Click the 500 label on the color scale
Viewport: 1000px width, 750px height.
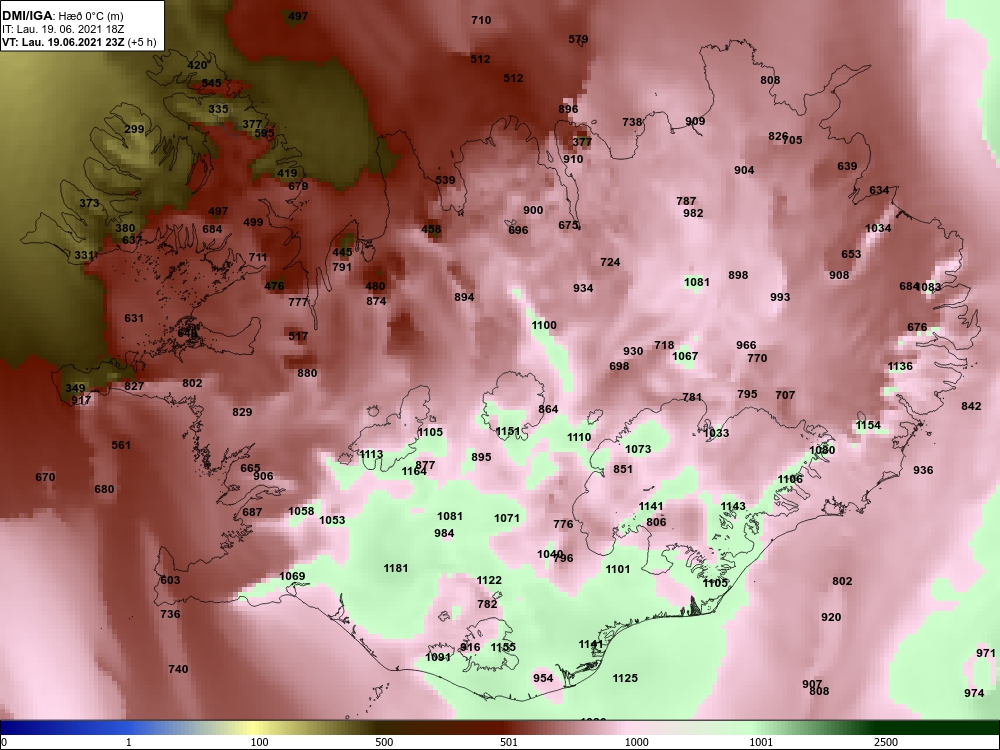384,742
